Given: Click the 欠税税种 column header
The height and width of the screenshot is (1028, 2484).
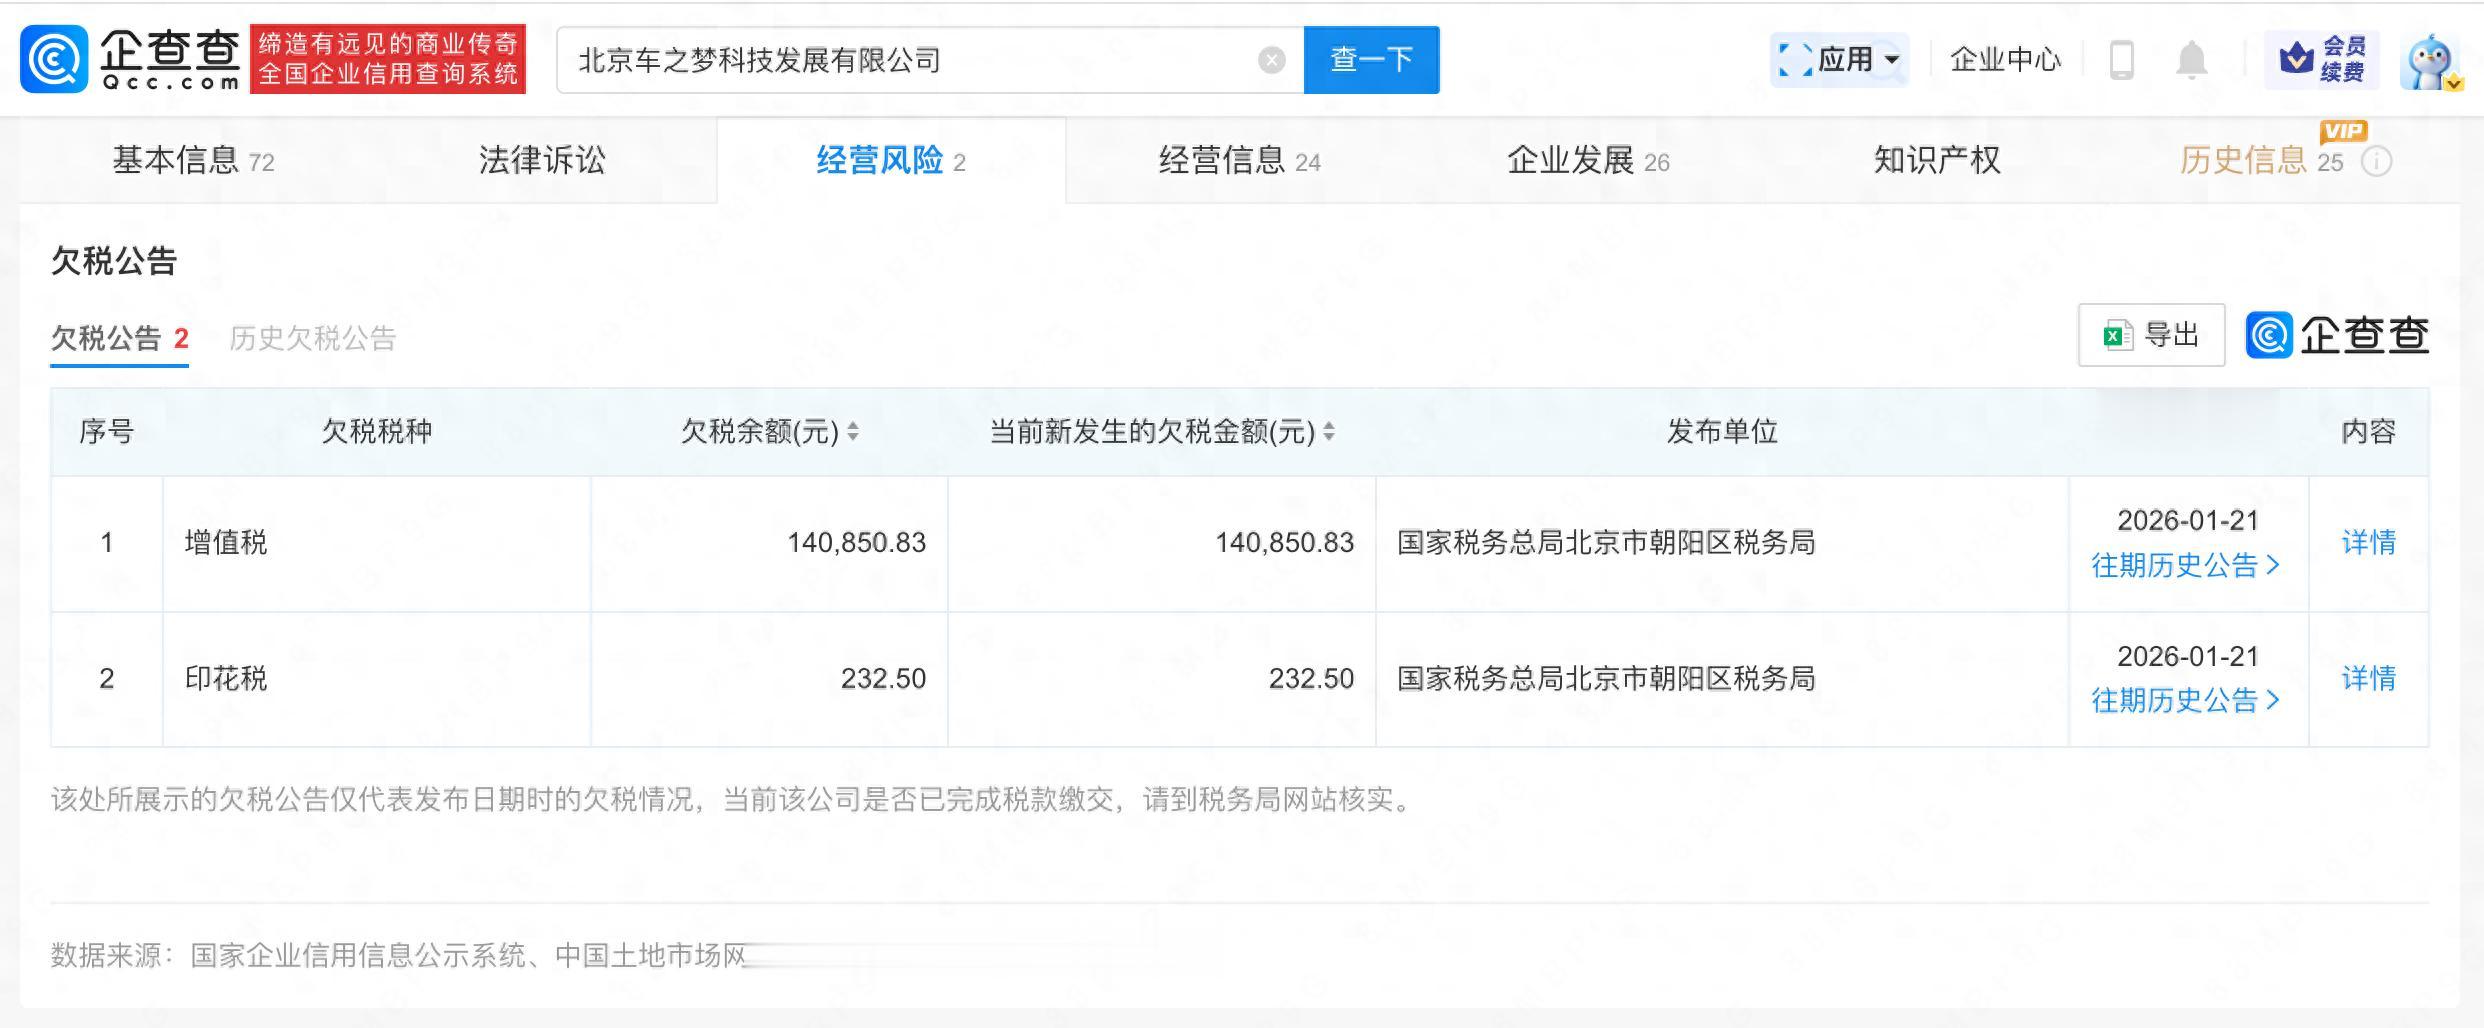Looking at the screenshot, I should (377, 432).
